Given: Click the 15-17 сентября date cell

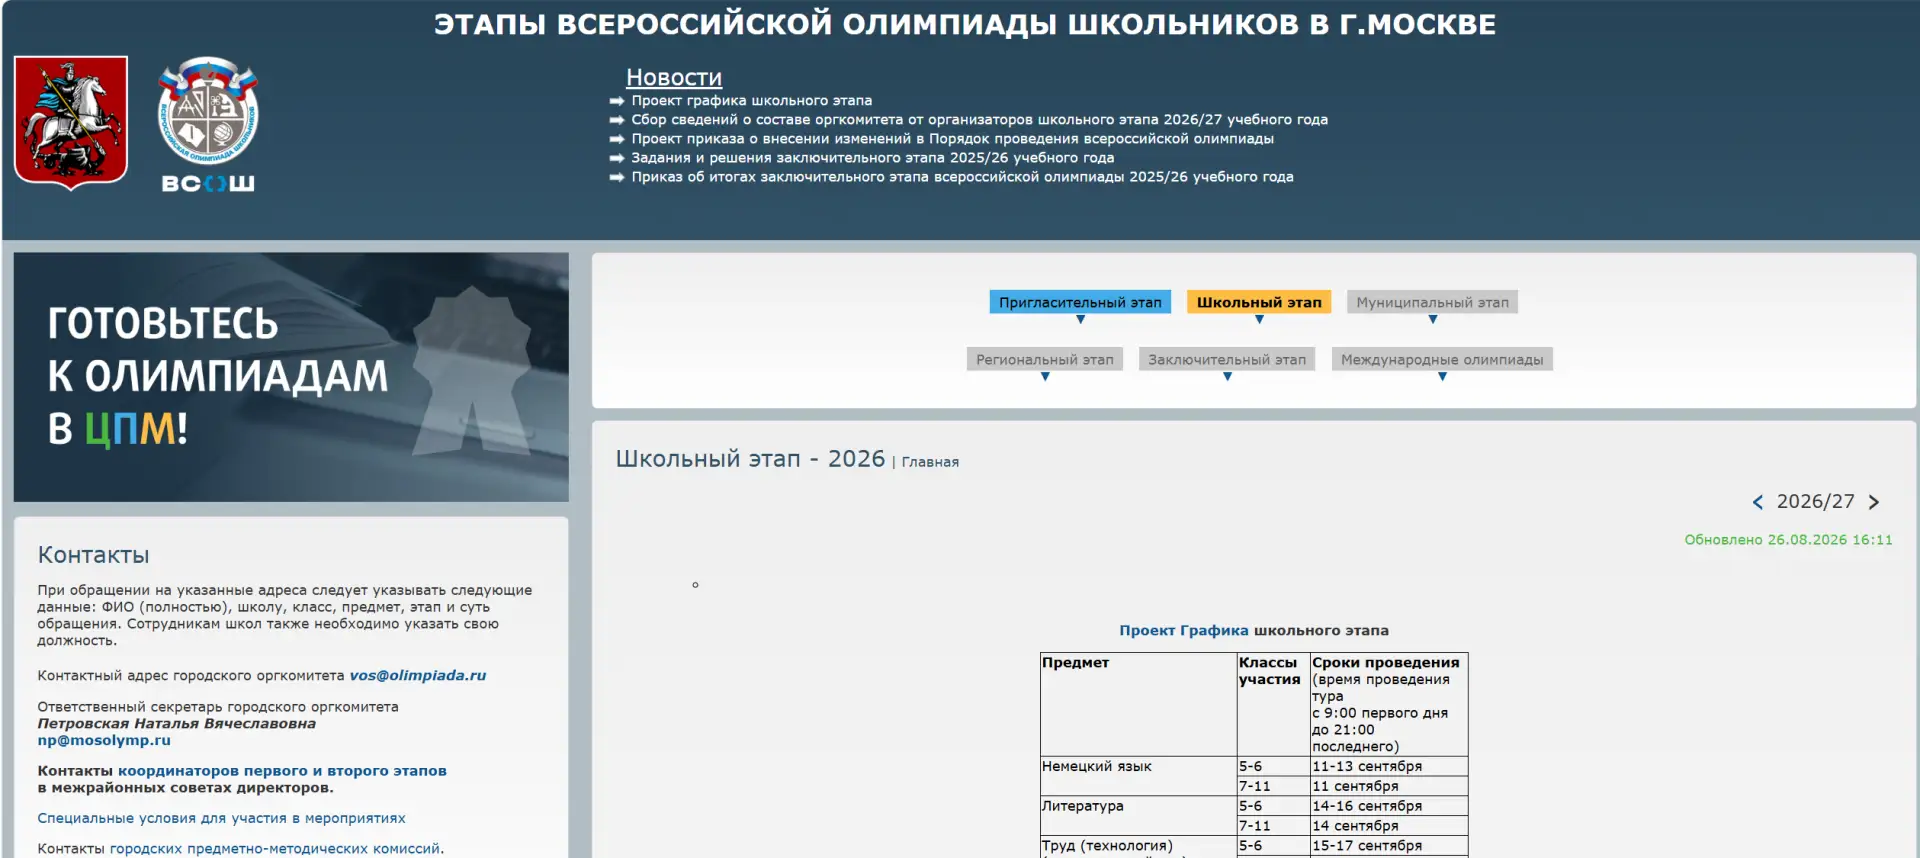Looking at the screenshot, I should (x=1389, y=846).
